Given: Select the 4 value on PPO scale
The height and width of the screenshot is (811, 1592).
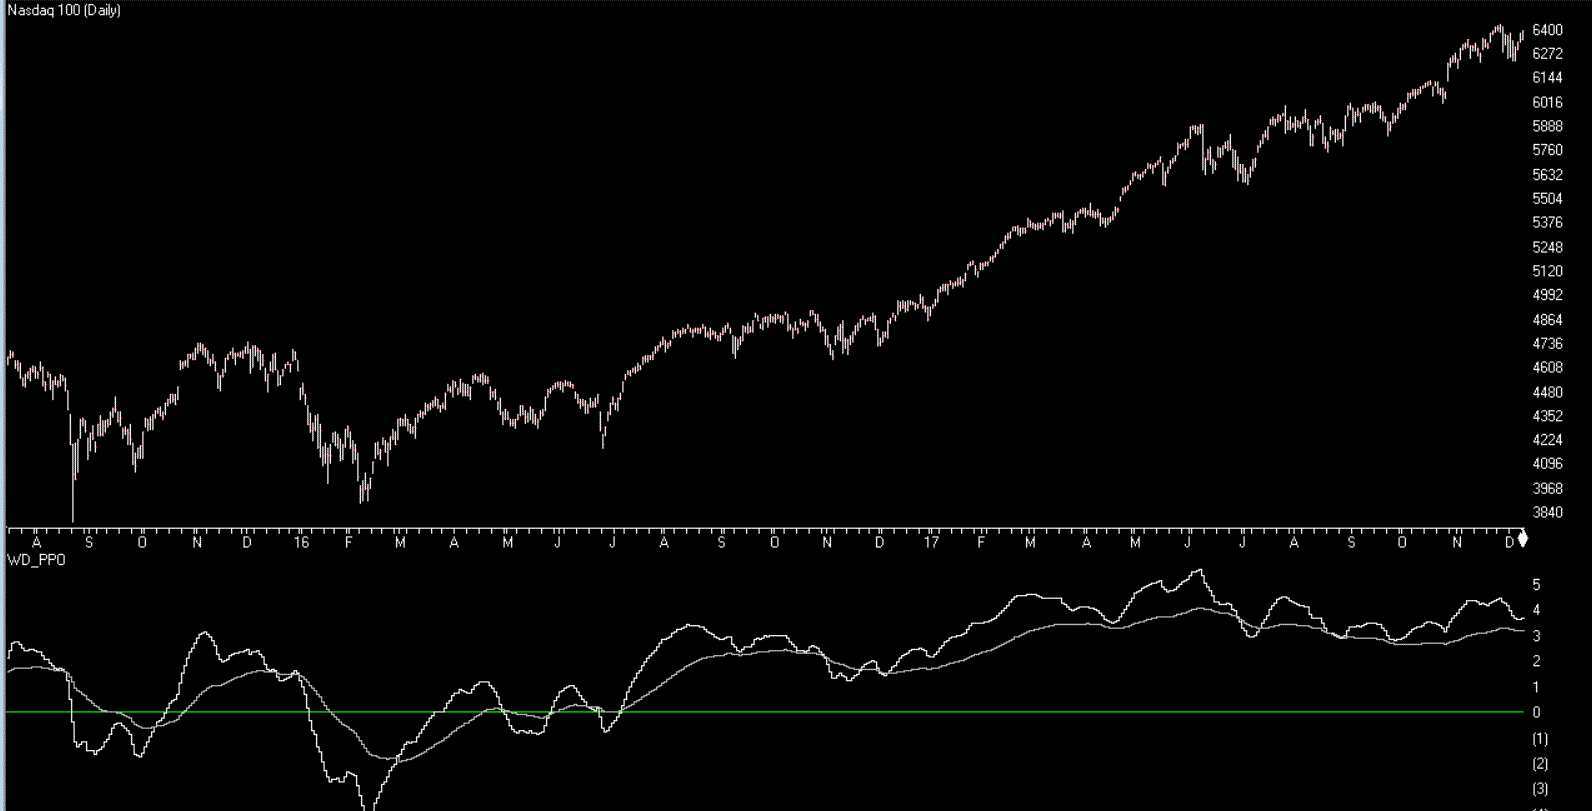Looking at the screenshot, I should [x=1537, y=610].
